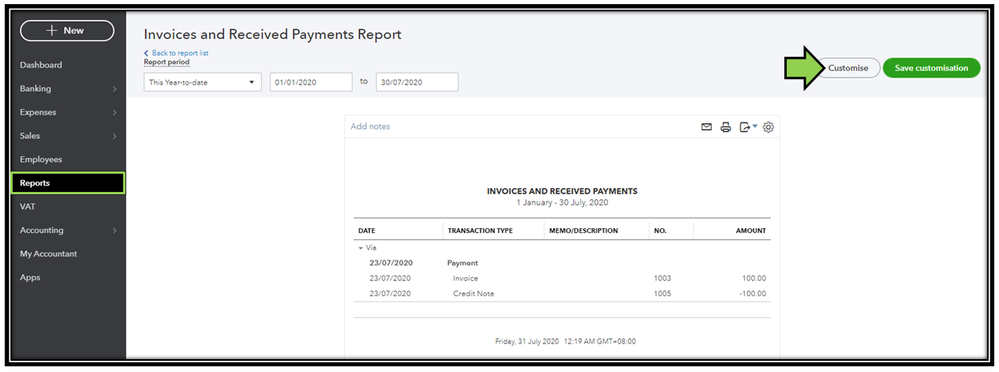999x372 pixels.
Task: Open Apps in the sidebar
Action: [x=29, y=277]
